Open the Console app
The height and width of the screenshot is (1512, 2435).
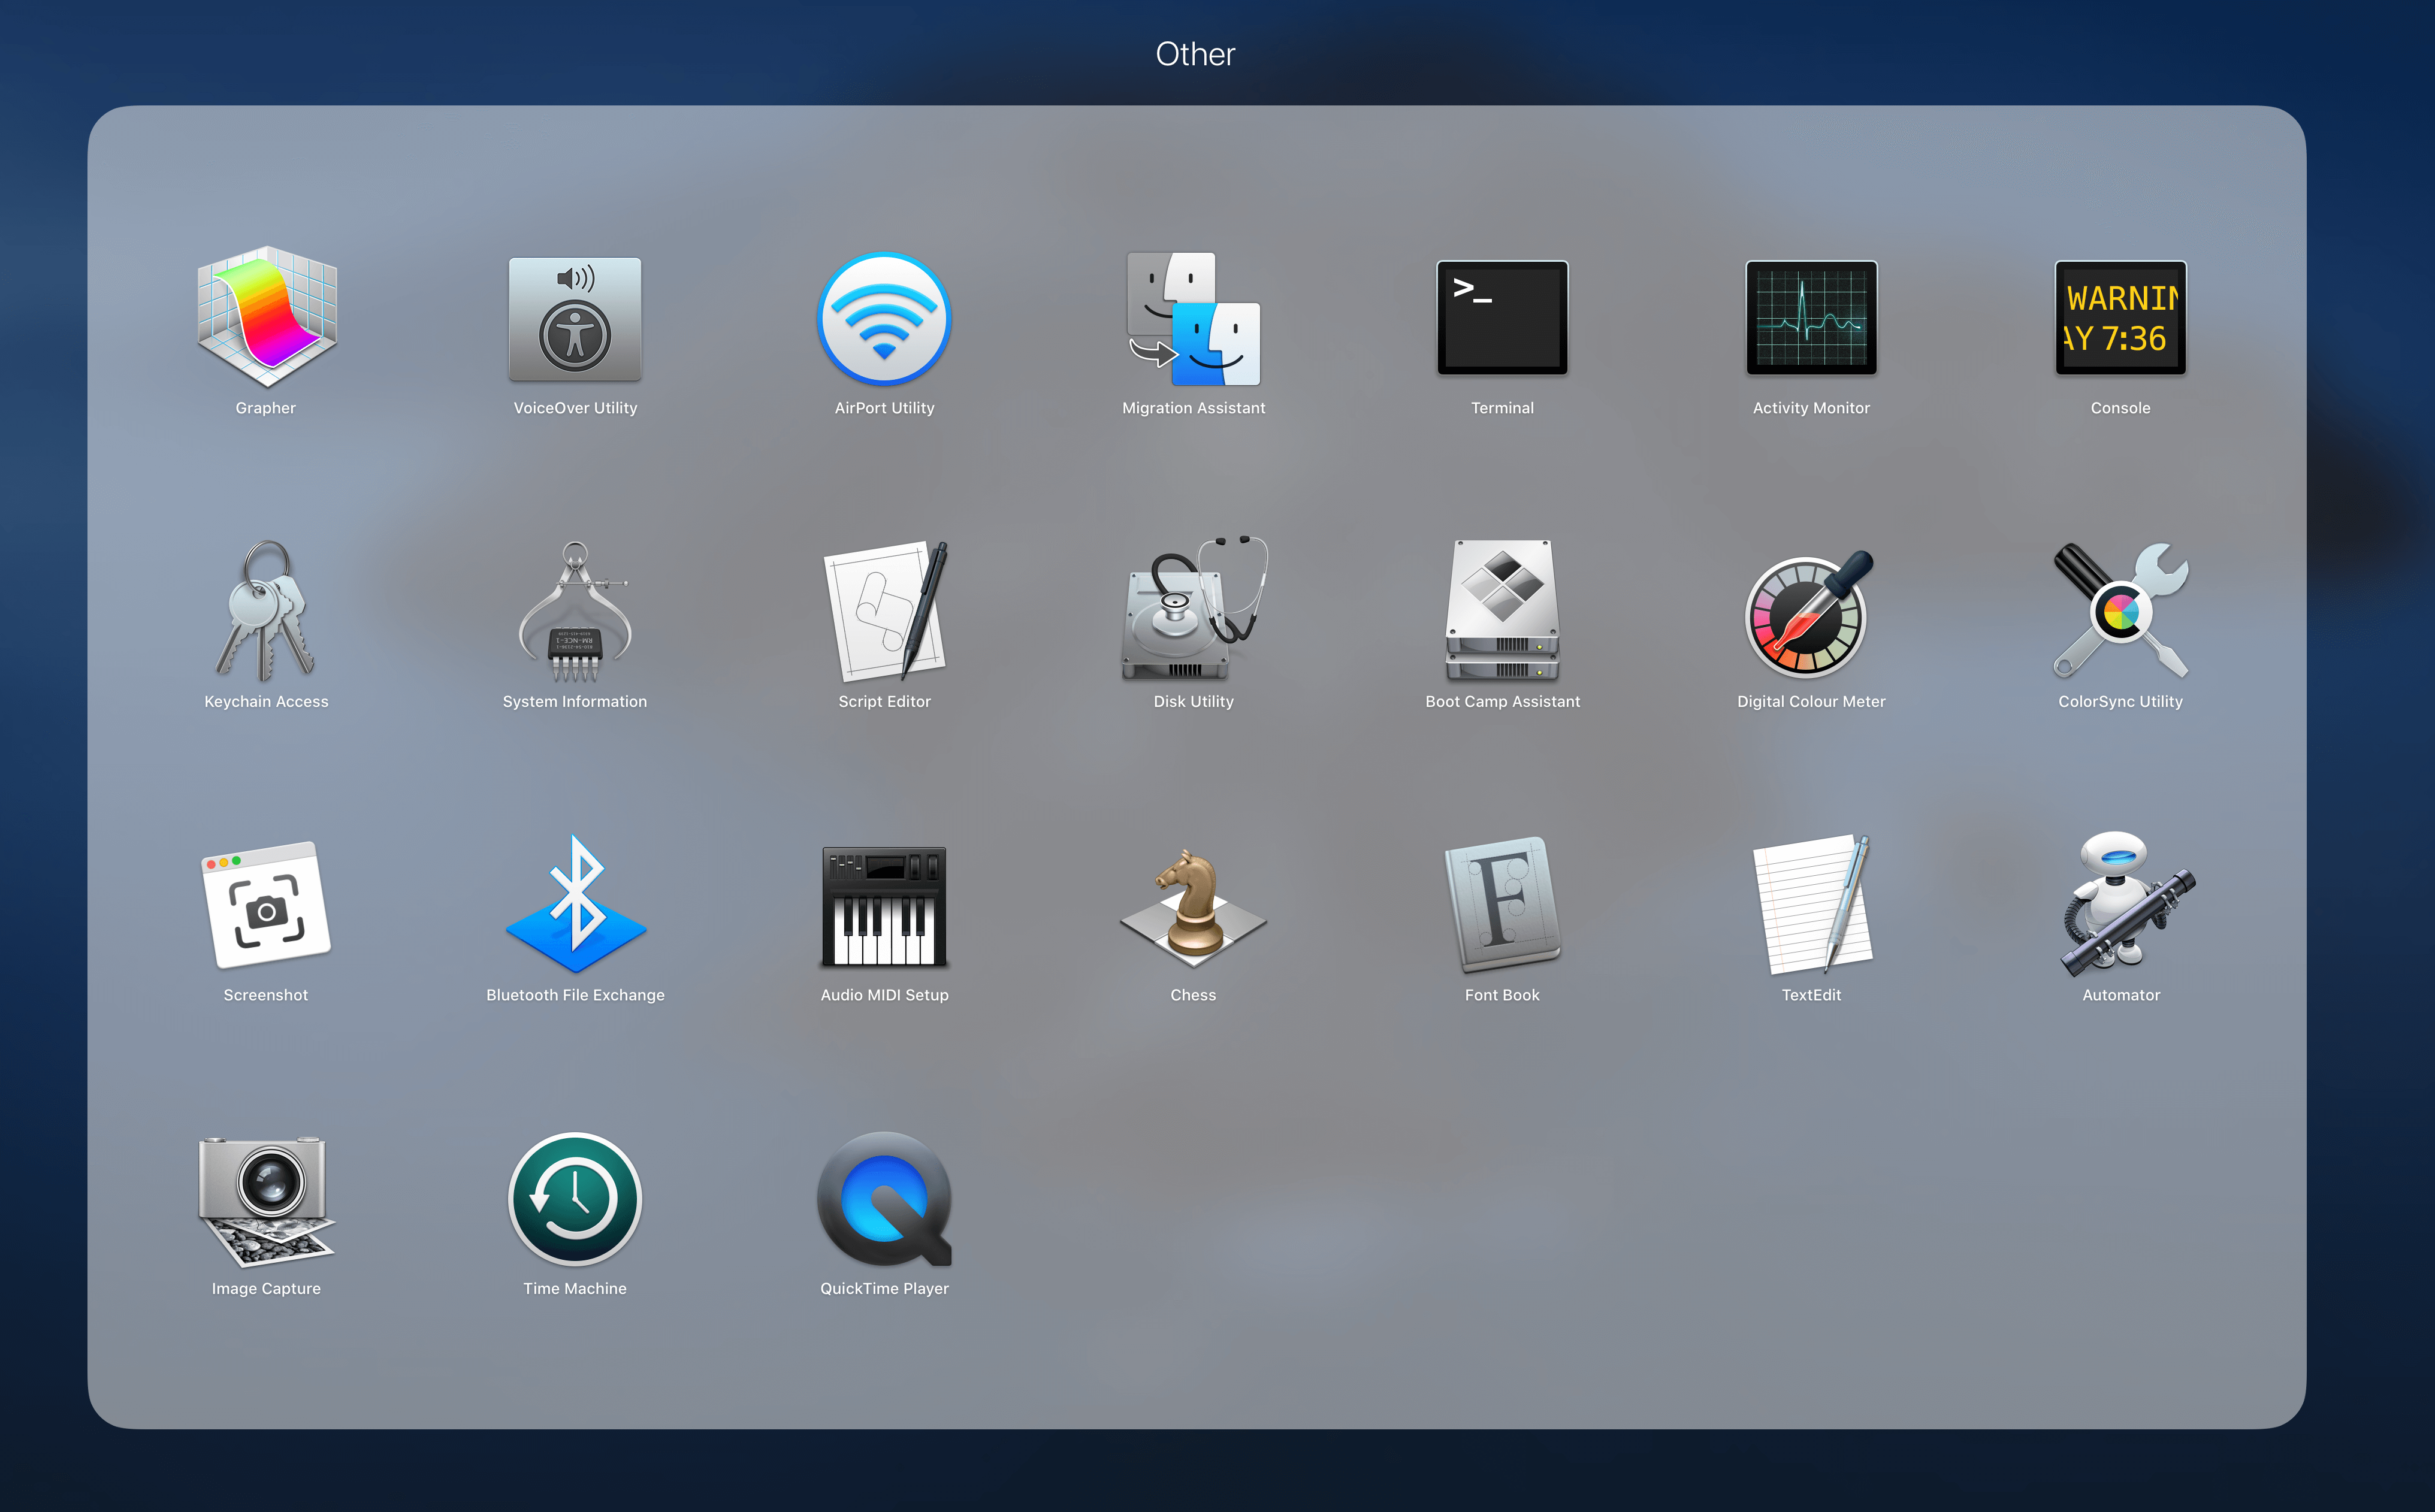[2120, 318]
